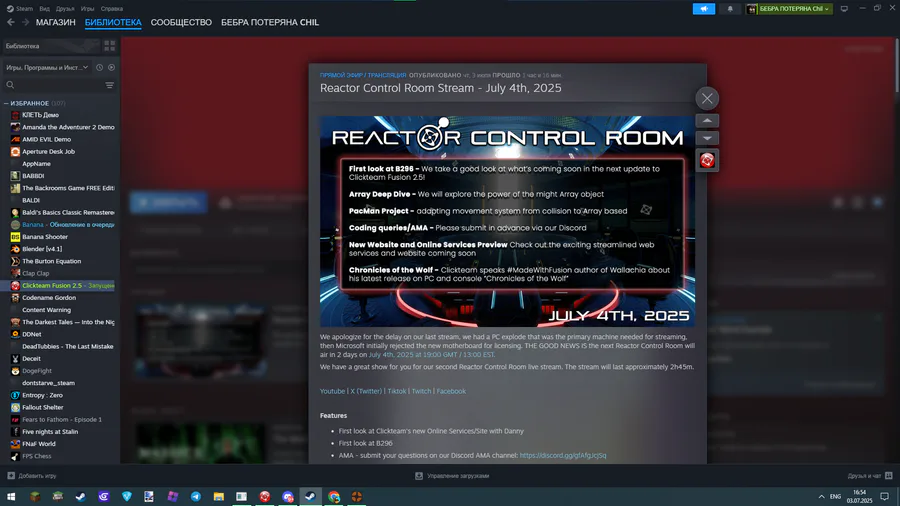Select Clickteam Fusion 2.5 in the library

coord(62,285)
